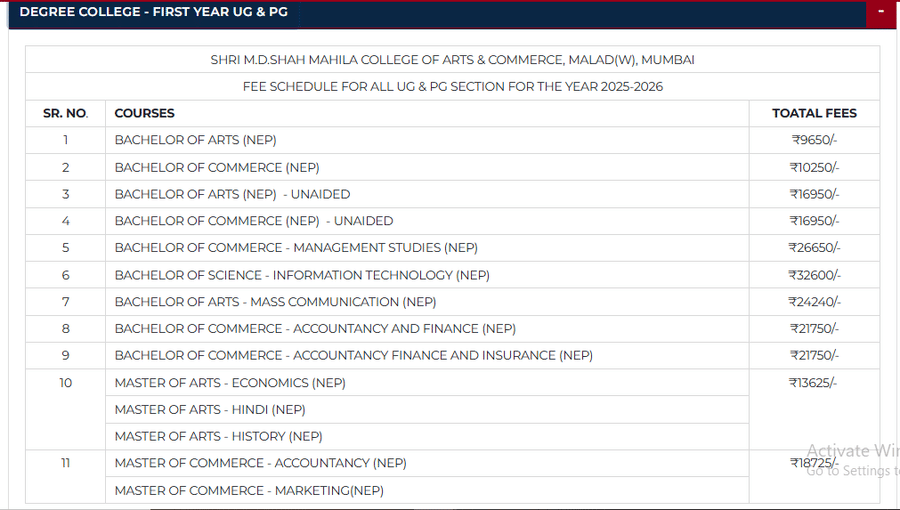The image size is (900, 510).
Task: Click Master of Commerce Marketing(NEP) row
Action: point(249,491)
